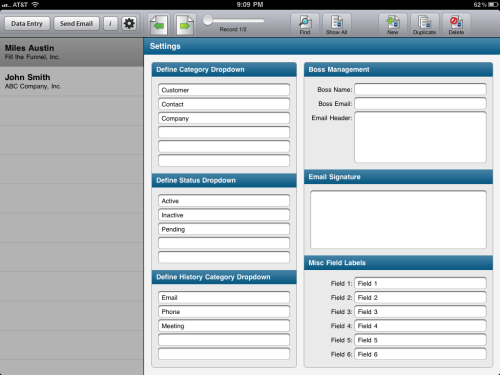The width and height of the screenshot is (500, 375).
Task: Click the 'Record 1/2' label
Action: point(233,29)
